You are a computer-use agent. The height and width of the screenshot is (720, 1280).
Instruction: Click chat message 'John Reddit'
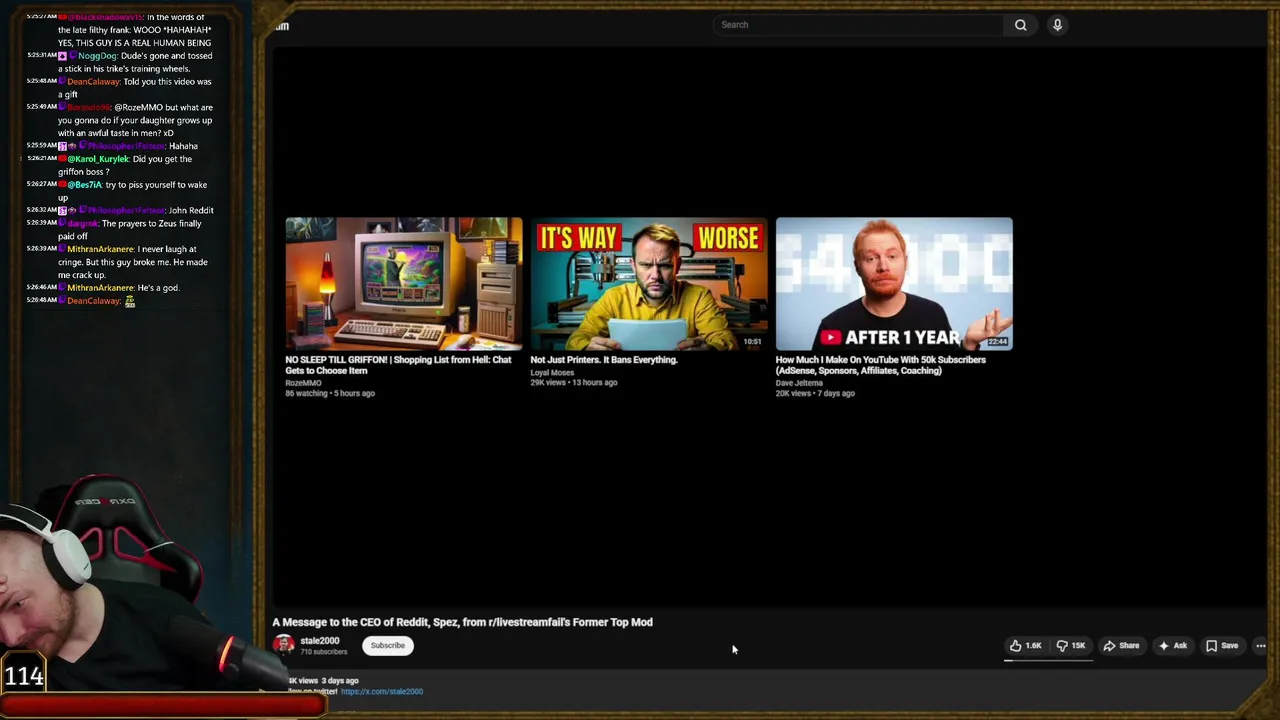point(191,211)
